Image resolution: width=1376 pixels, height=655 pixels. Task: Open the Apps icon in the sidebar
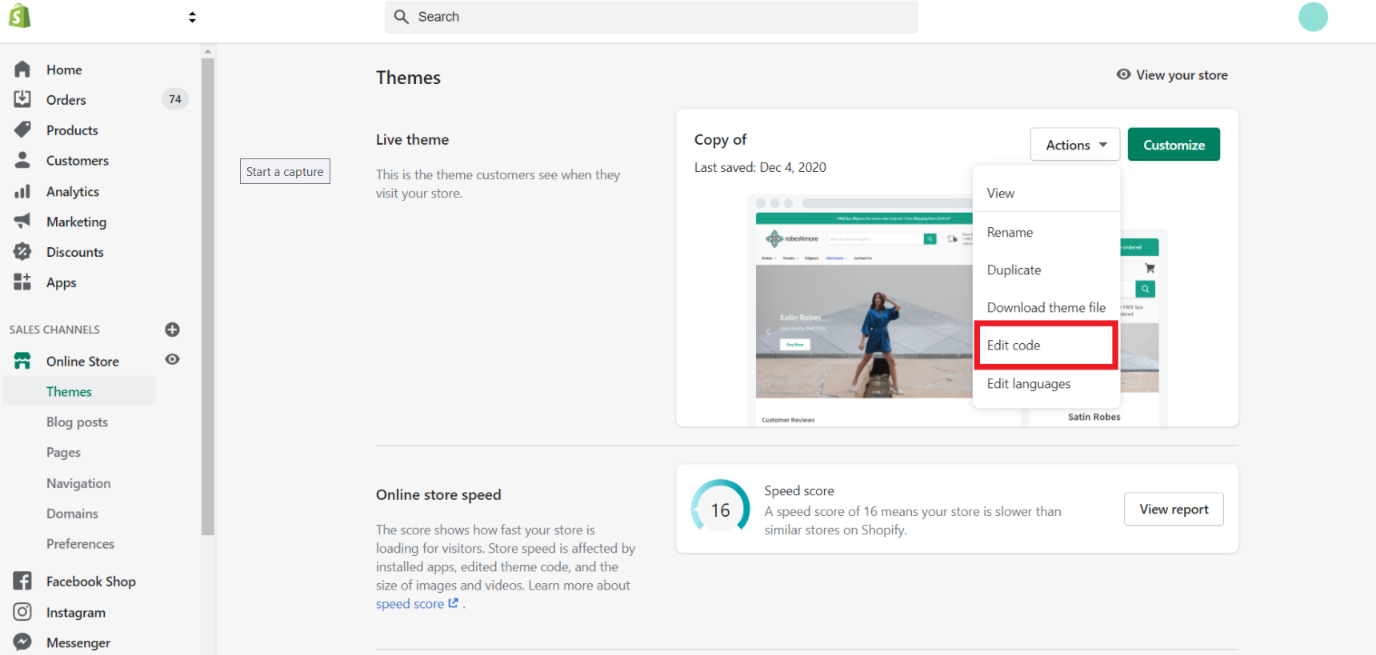(x=24, y=282)
